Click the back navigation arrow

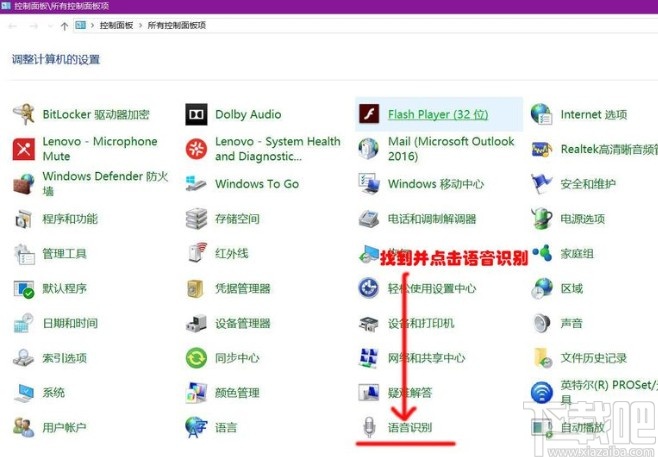13,25
